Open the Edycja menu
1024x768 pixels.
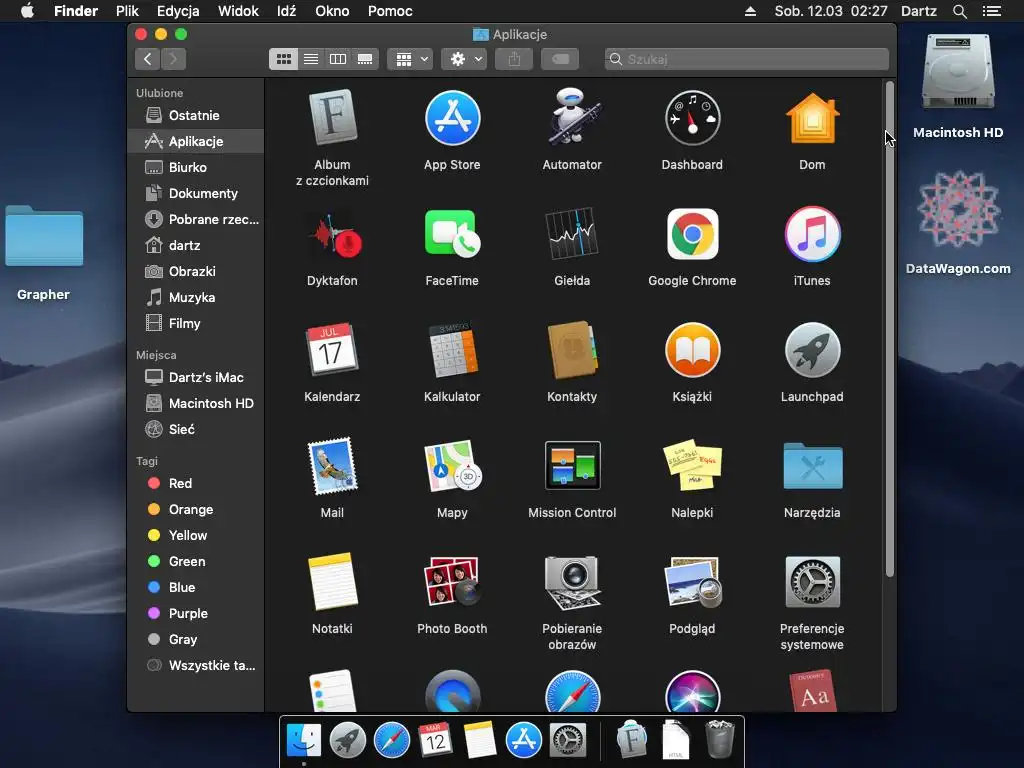click(178, 11)
